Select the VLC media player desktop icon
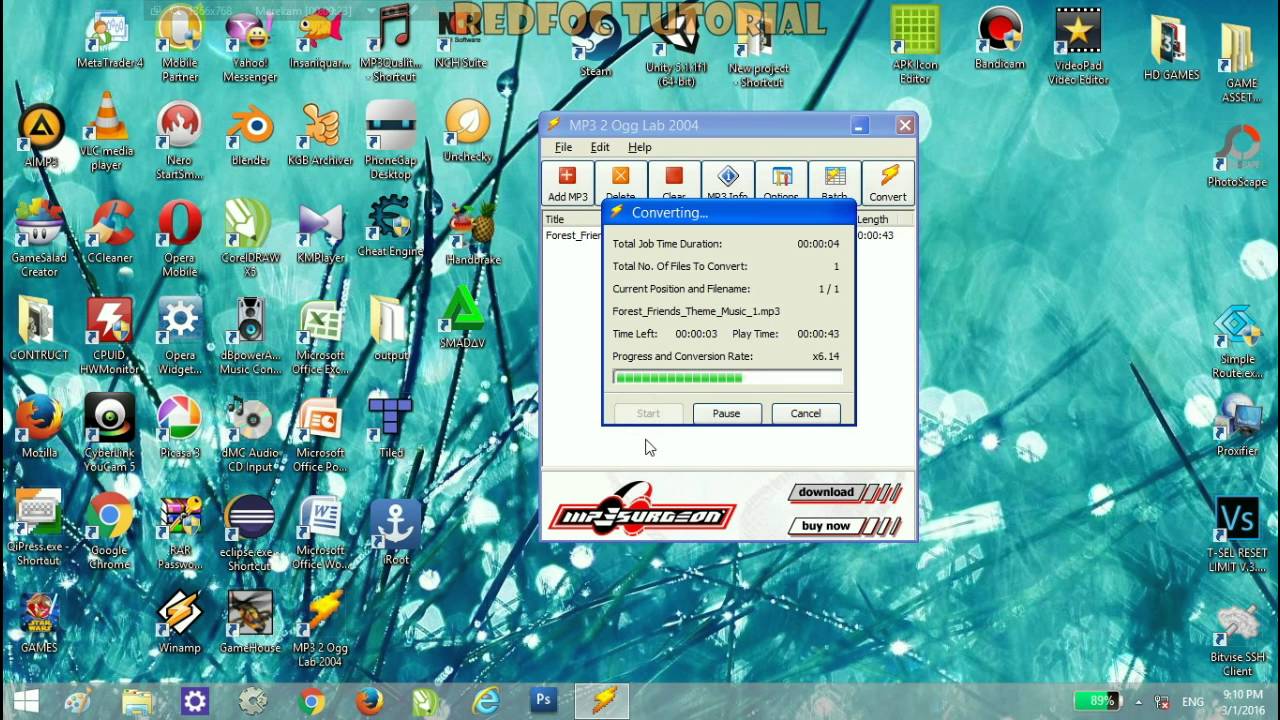The width and height of the screenshot is (1280, 720). (x=107, y=131)
